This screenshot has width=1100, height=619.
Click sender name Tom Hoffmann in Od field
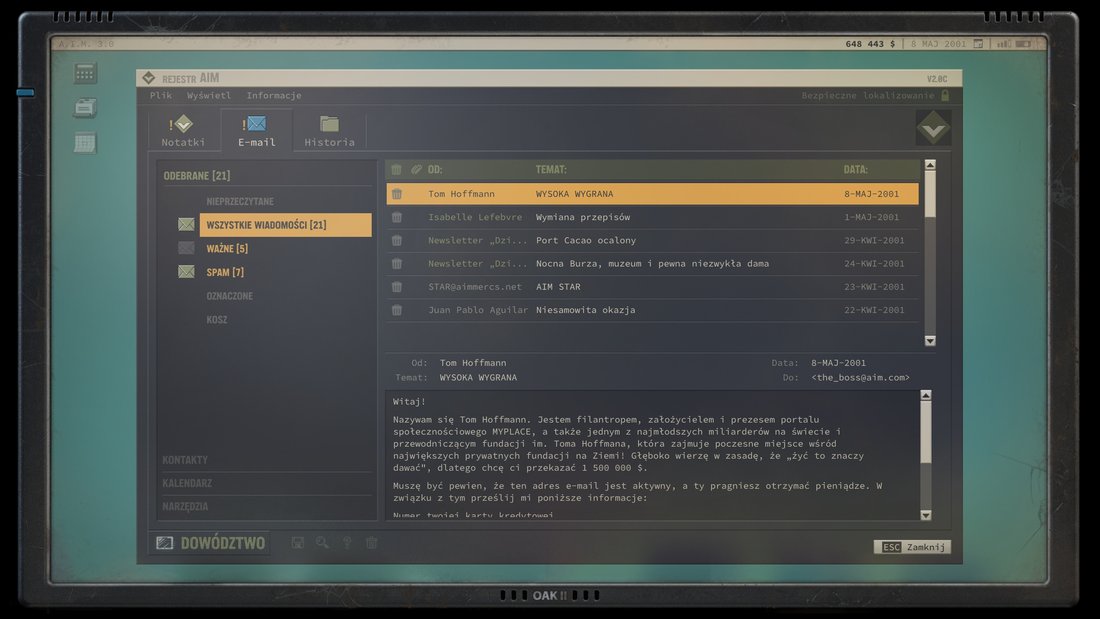coord(473,363)
